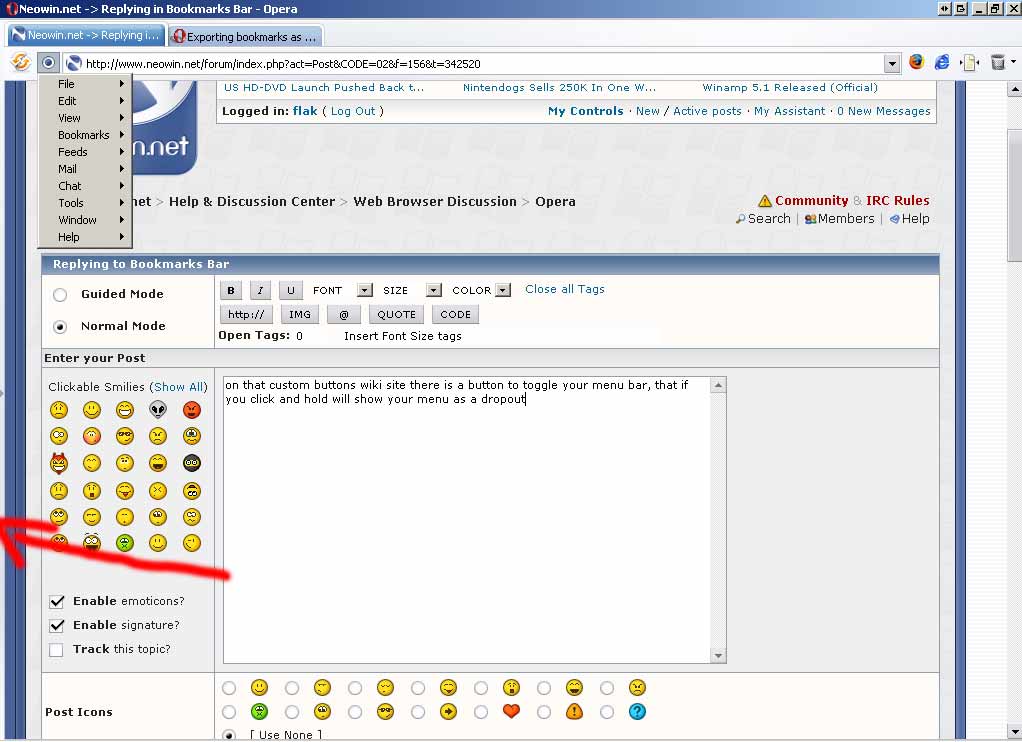
Task: Select Guided Mode radio button
Action: click(x=60, y=295)
